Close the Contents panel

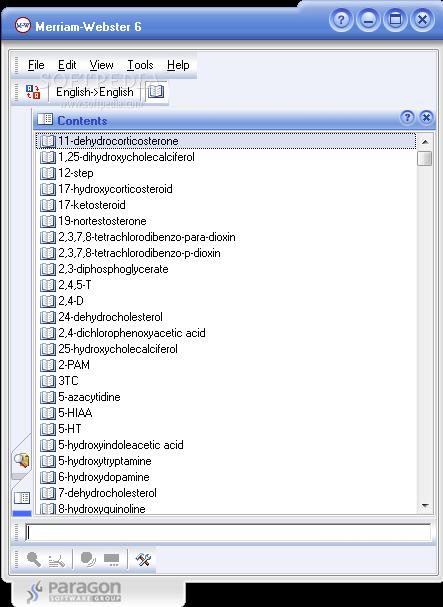[426, 117]
